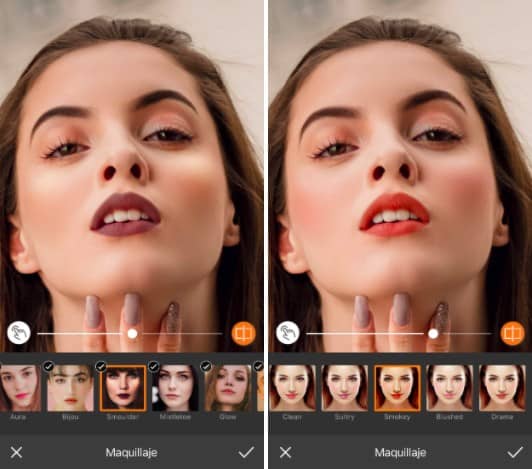Viewport: 532px width, 469px height.
Task: Click the checkmark badge on the Mistletoe preset
Action: coord(154,366)
